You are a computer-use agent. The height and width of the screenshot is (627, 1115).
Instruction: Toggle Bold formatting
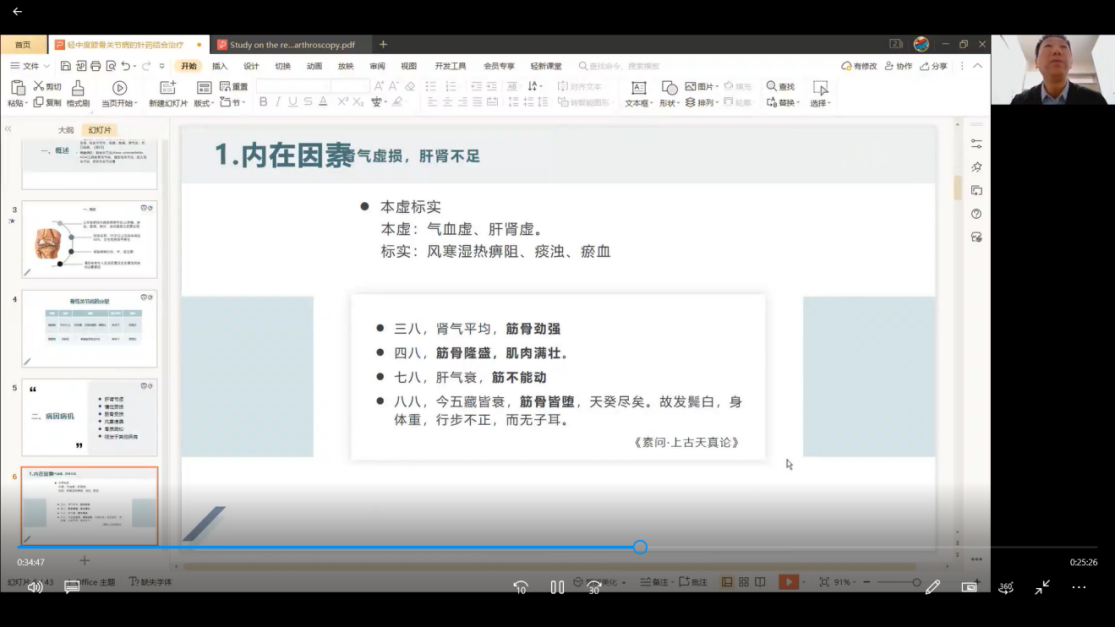coord(263,102)
